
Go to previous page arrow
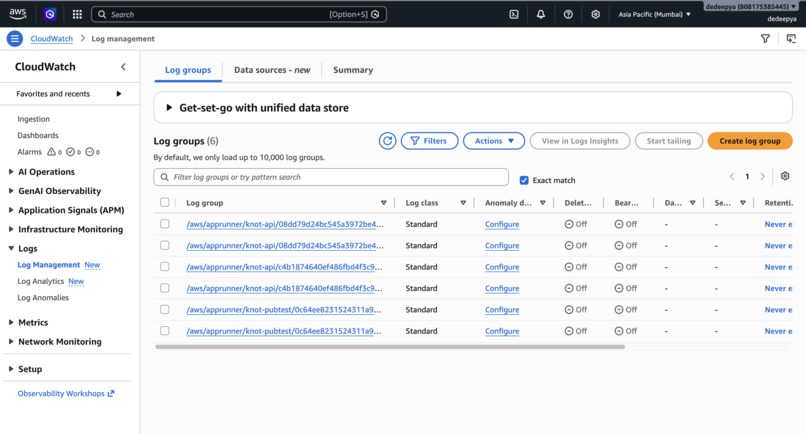click(x=731, y=176)
